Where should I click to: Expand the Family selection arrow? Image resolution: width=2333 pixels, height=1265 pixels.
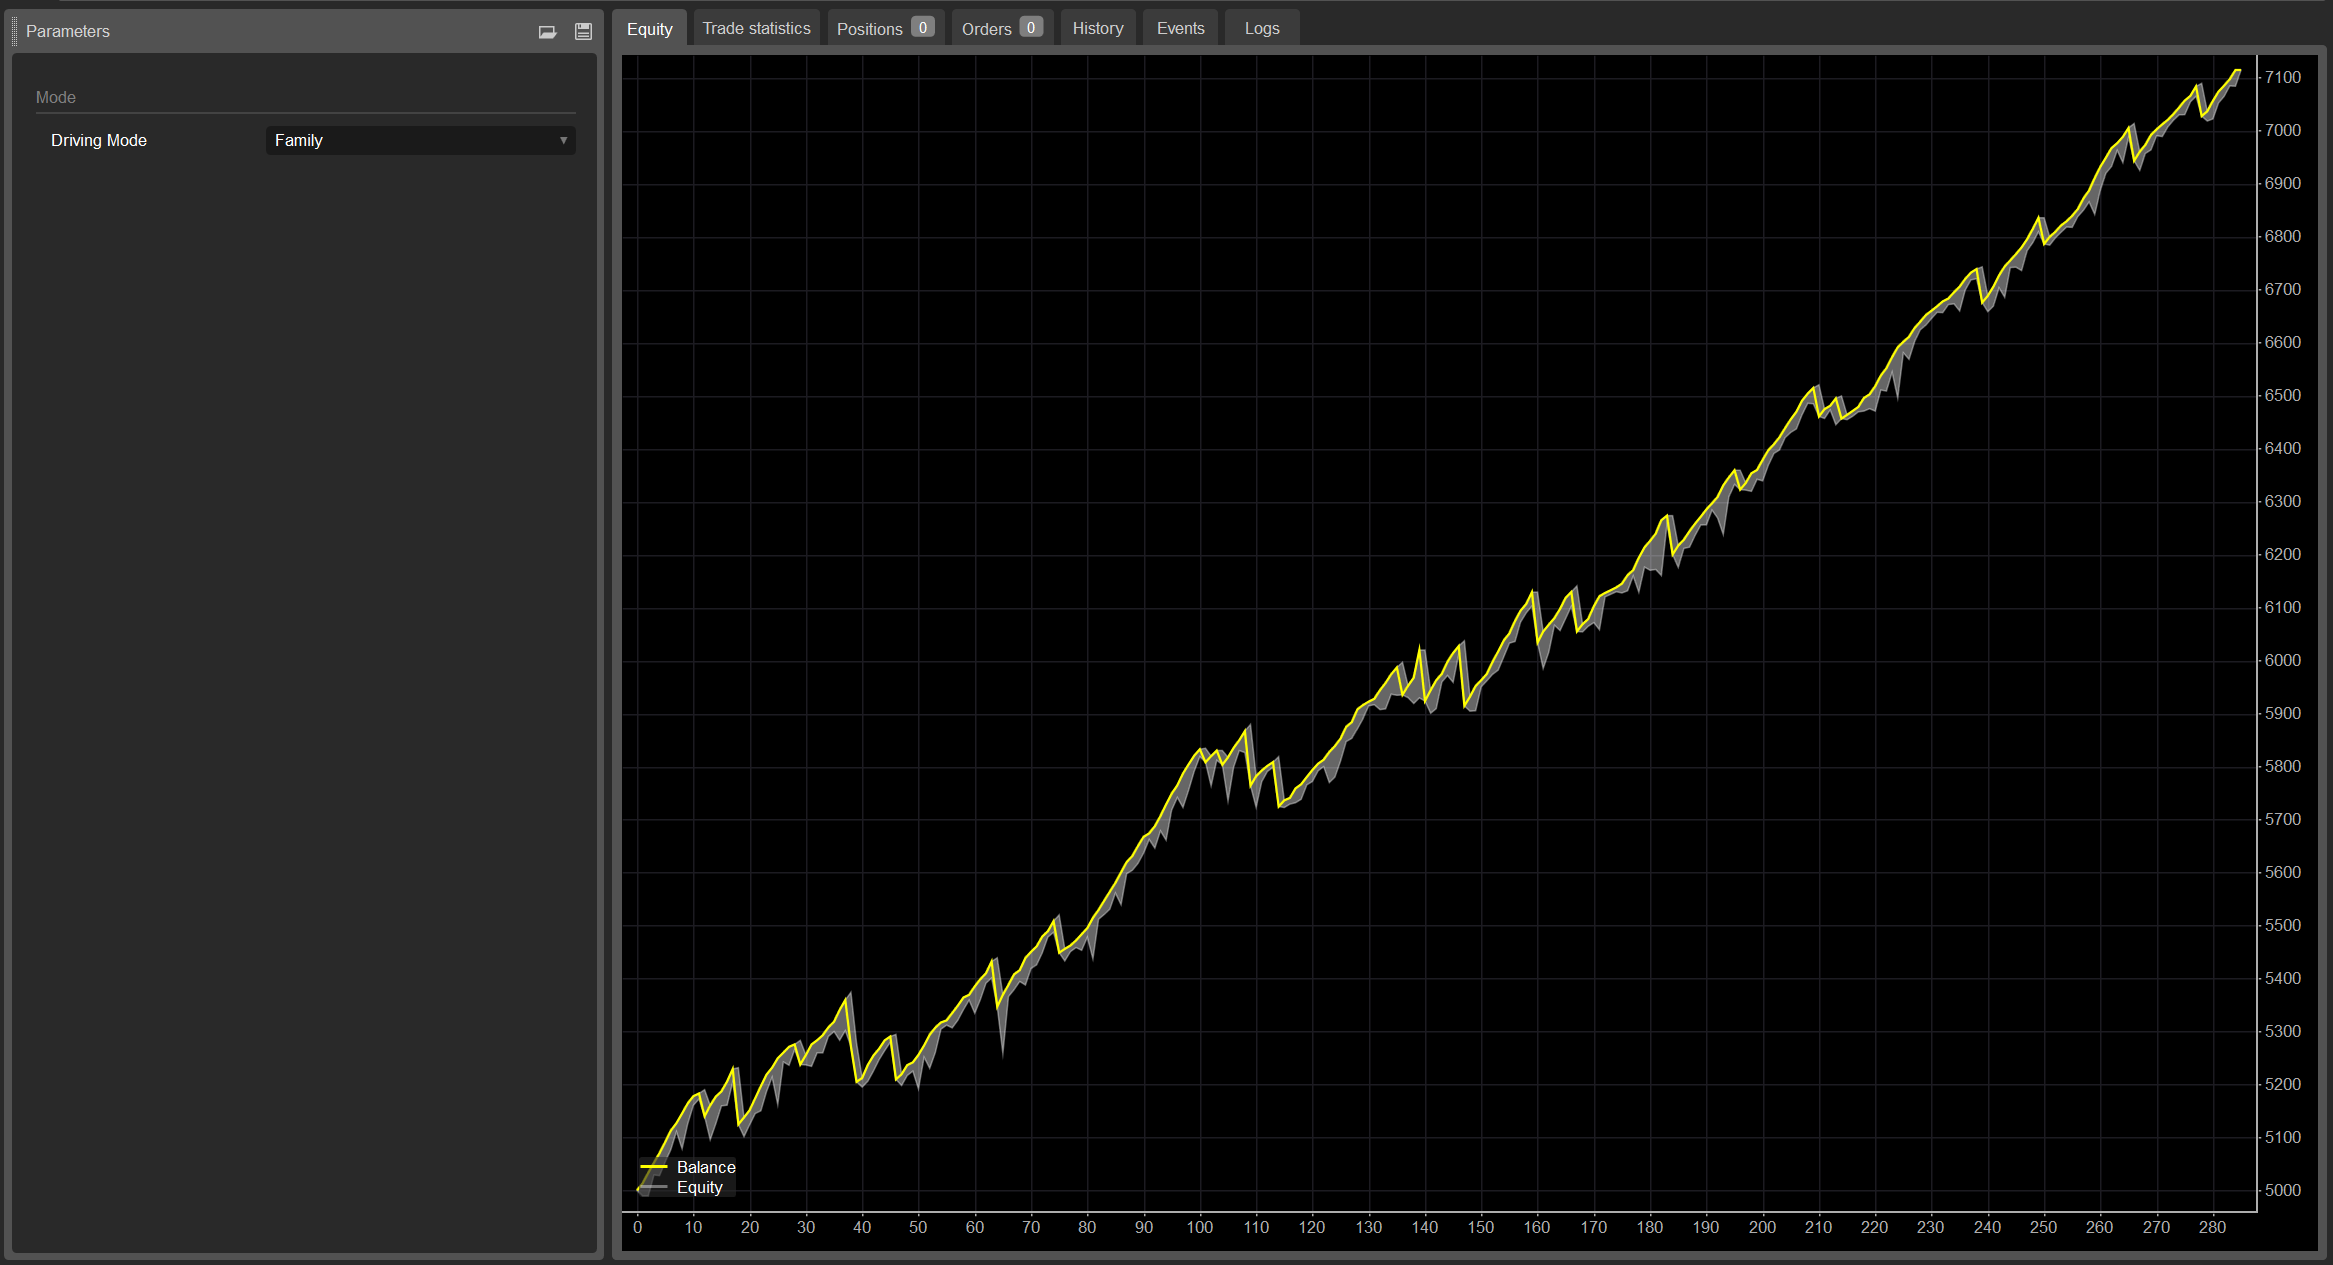tap(563, 140)
